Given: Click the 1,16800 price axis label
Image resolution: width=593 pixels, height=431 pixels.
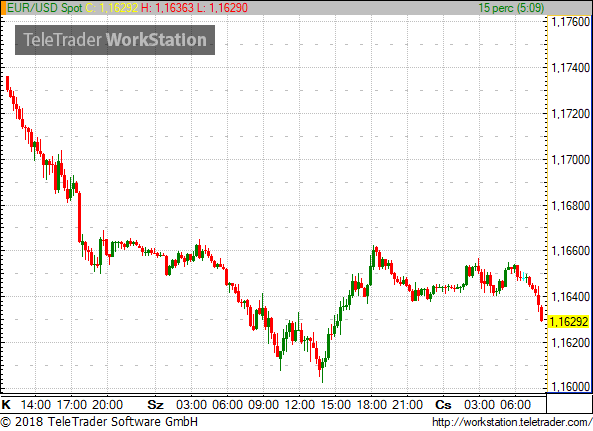Looking at the screenshot, I should click(x=570, y=206).
